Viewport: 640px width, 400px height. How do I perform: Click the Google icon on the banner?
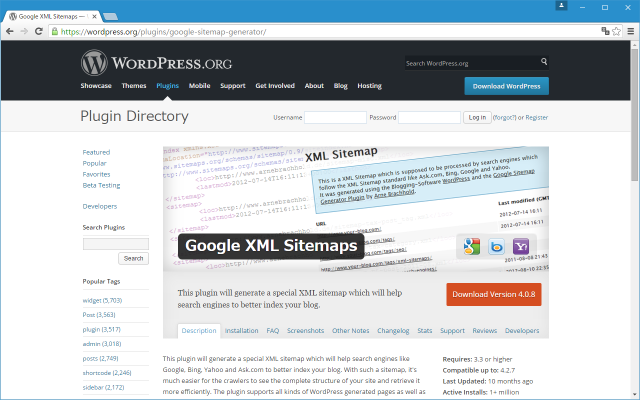(x=472, y=247)
